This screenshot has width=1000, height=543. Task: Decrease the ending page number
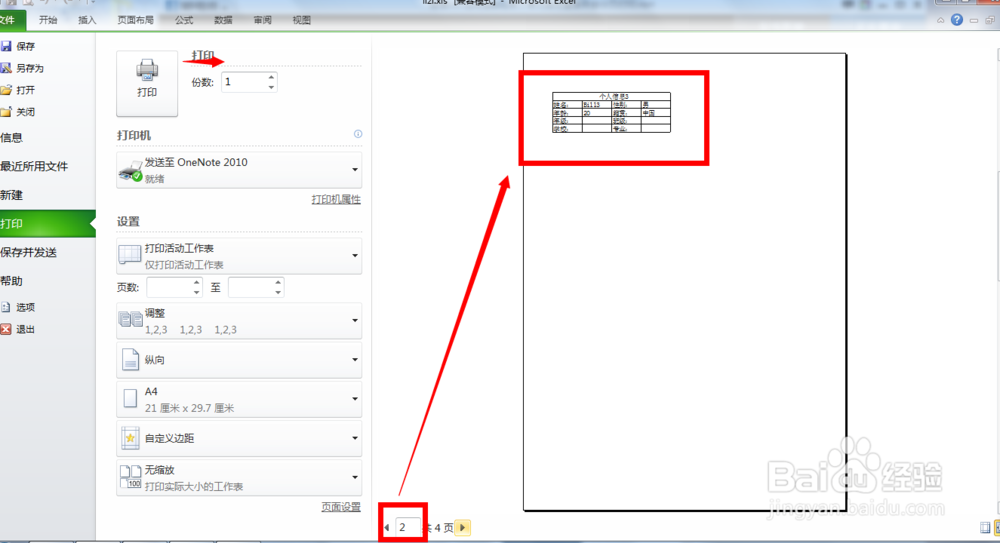point(278,292)
